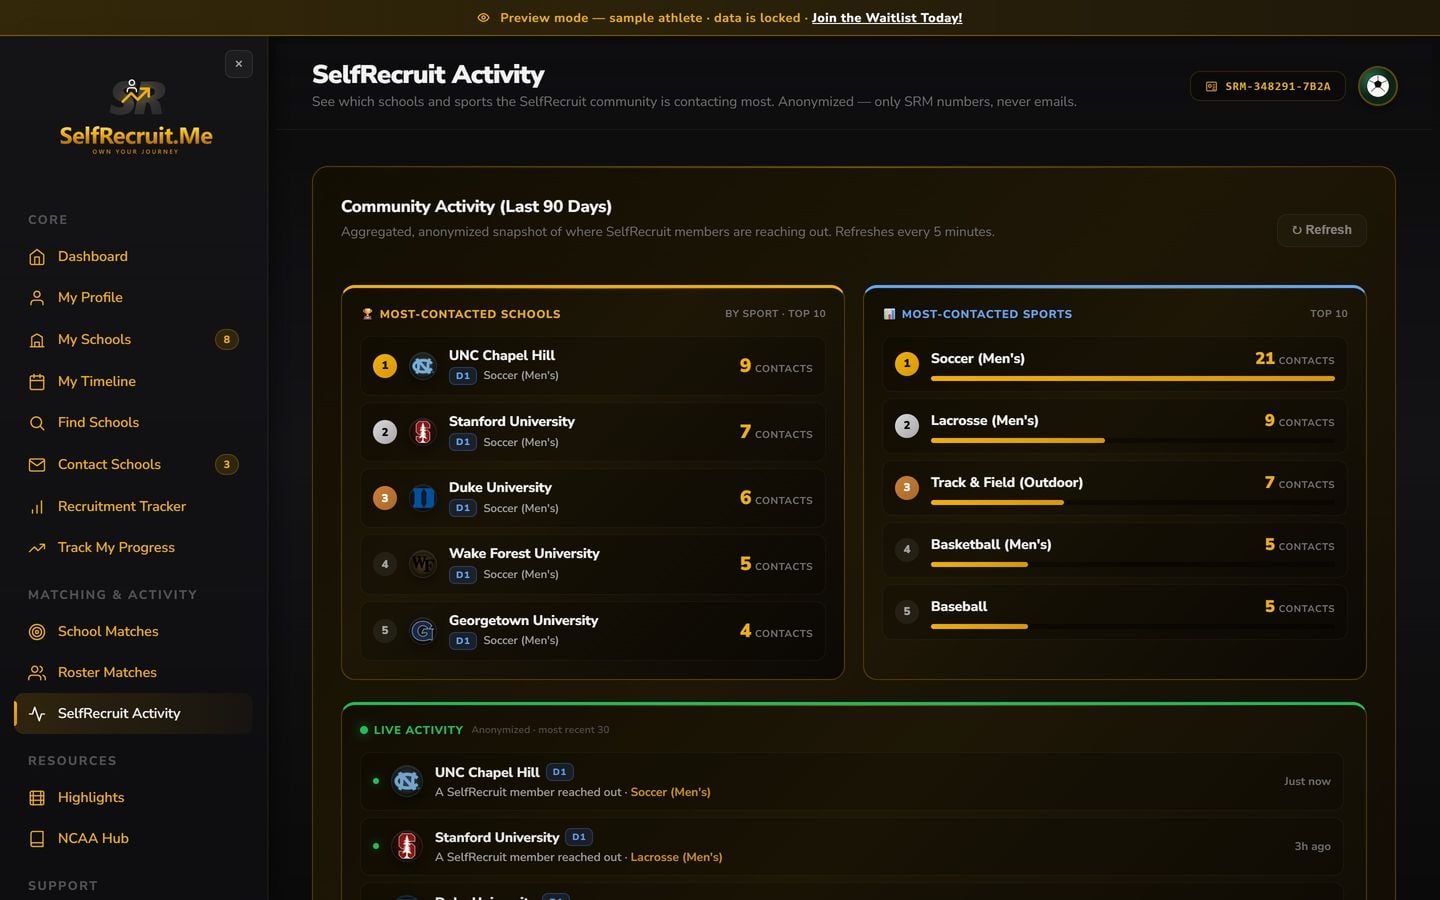Click the Soccer (Men's) sport name
1440x900 pixels.
point(977,359)
